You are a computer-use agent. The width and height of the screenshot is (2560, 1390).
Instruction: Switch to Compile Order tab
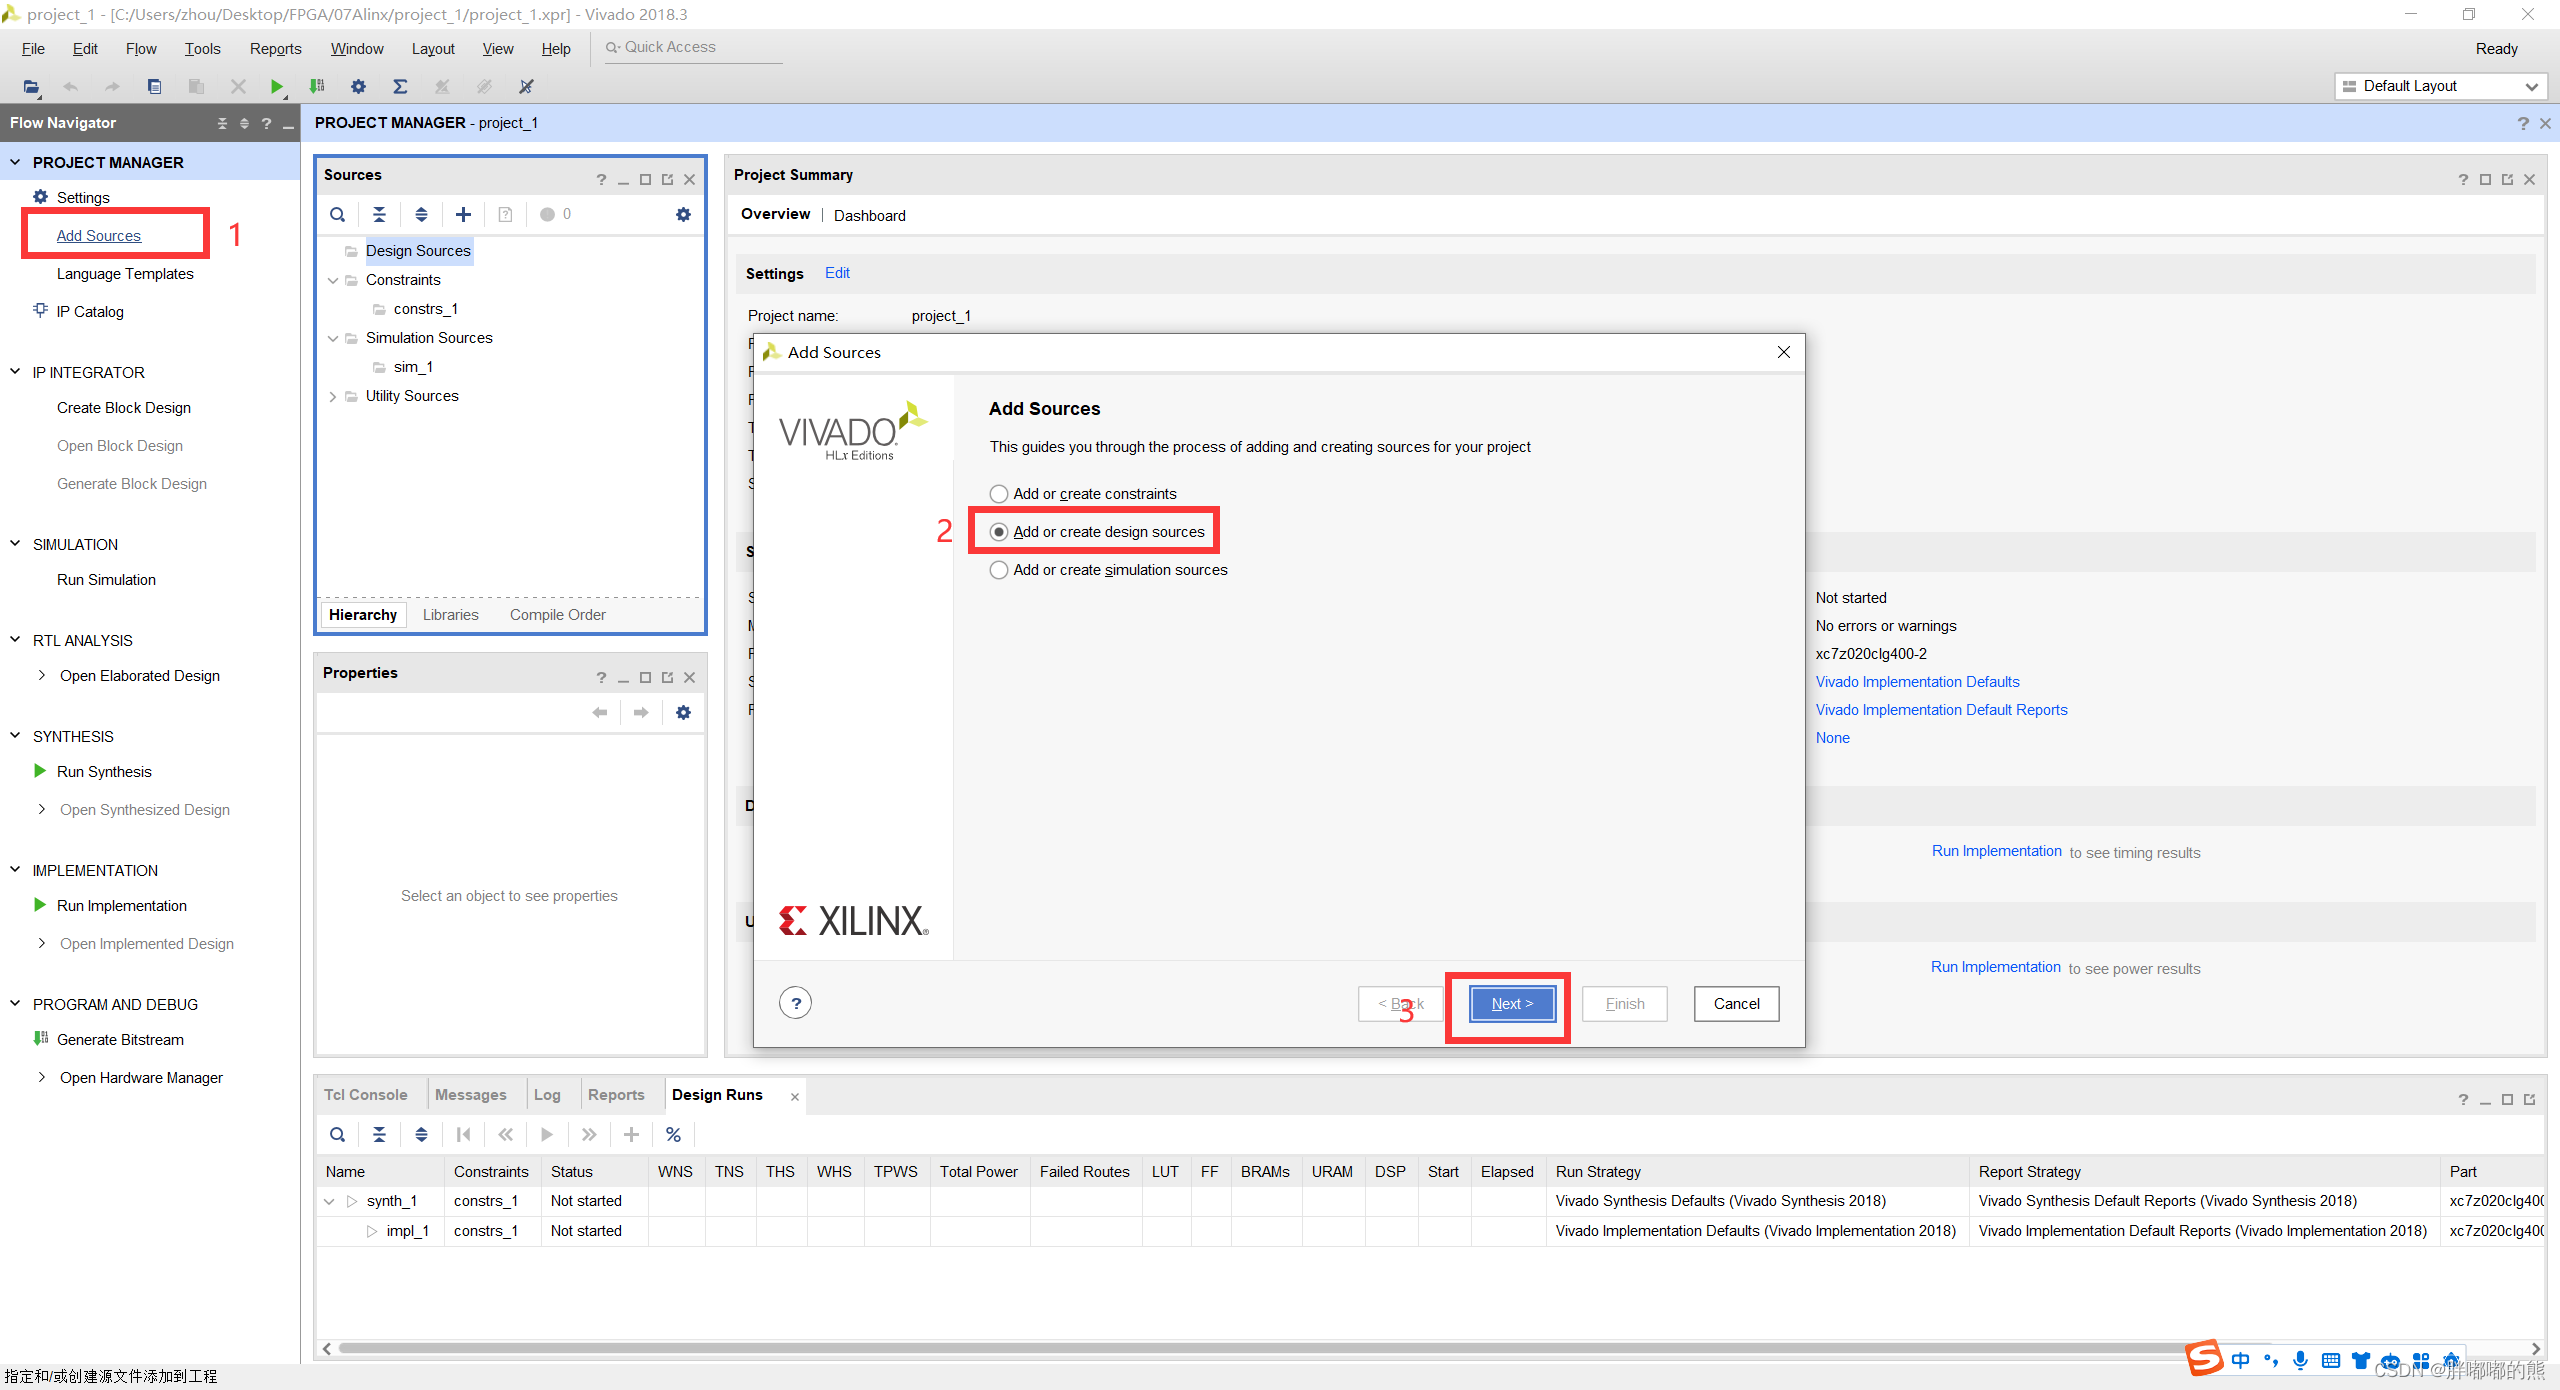pos(557,615)
